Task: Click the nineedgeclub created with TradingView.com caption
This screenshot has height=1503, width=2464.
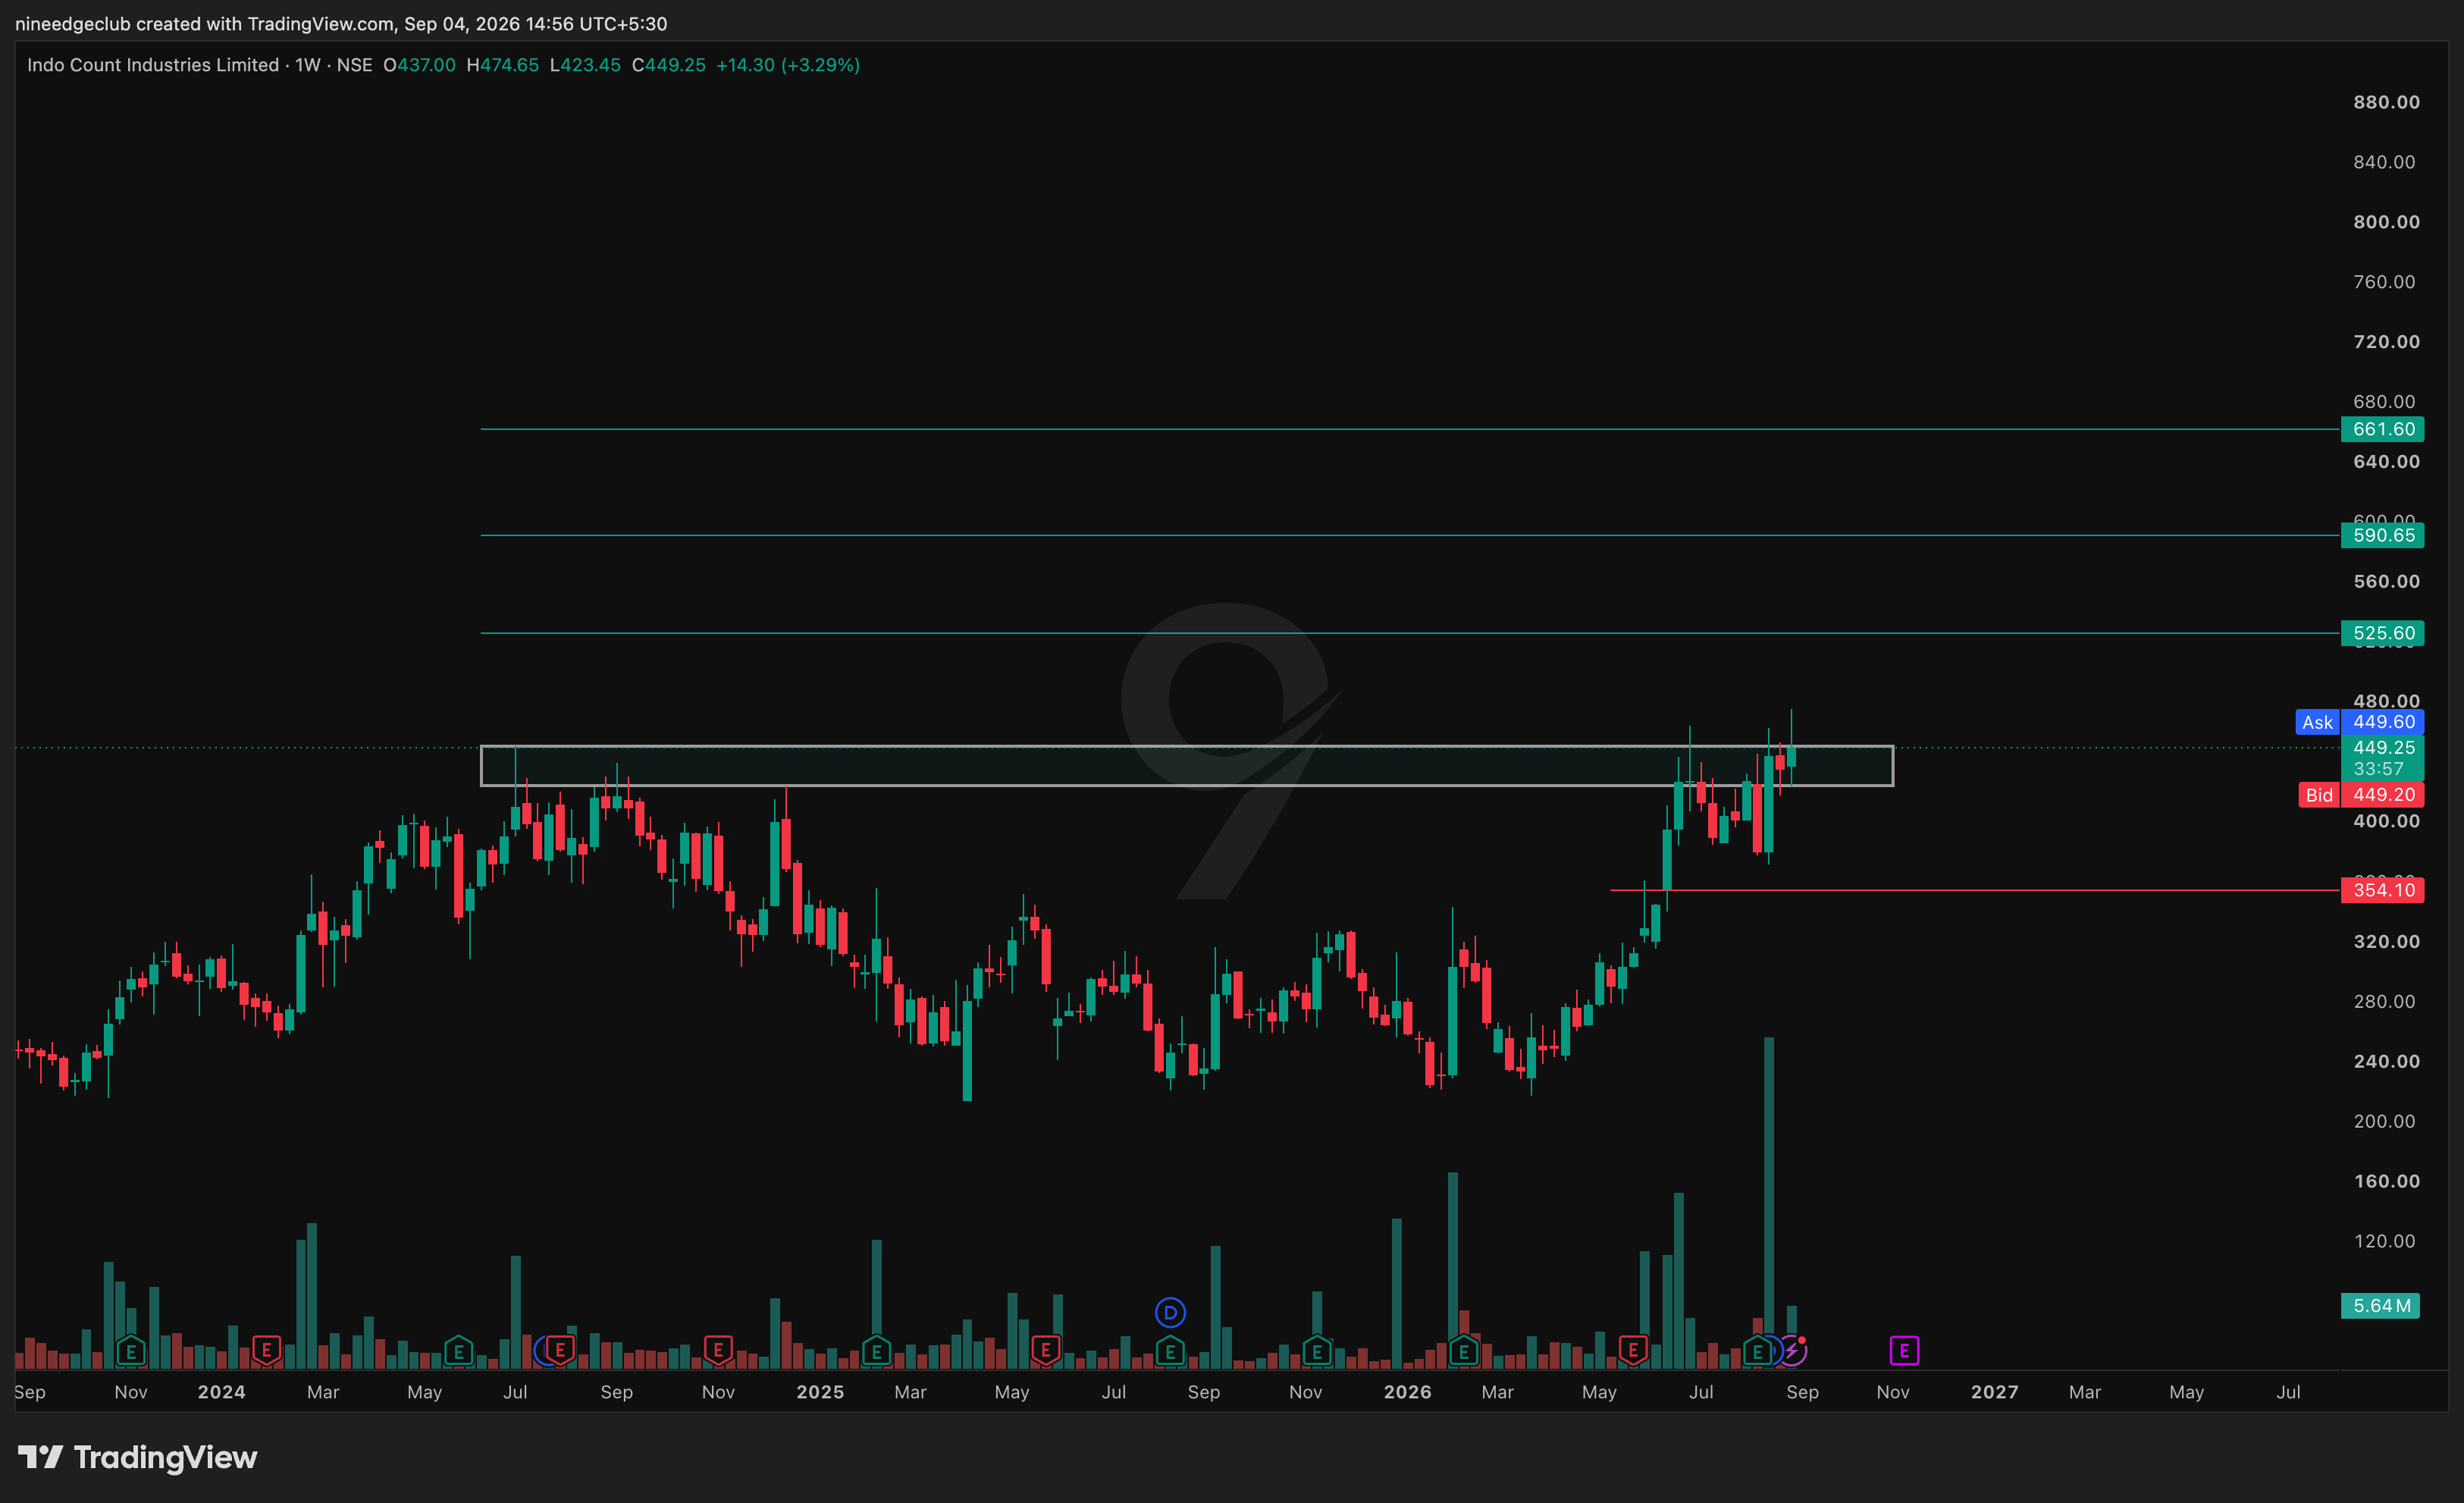Action: 341,23
